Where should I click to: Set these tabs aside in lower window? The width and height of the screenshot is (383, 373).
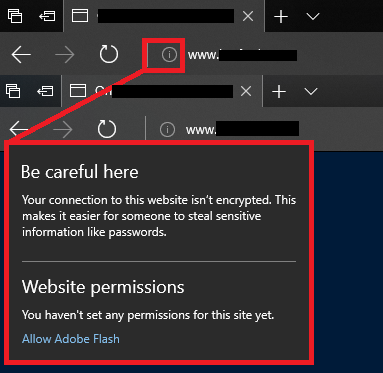[x=45, y=91]
